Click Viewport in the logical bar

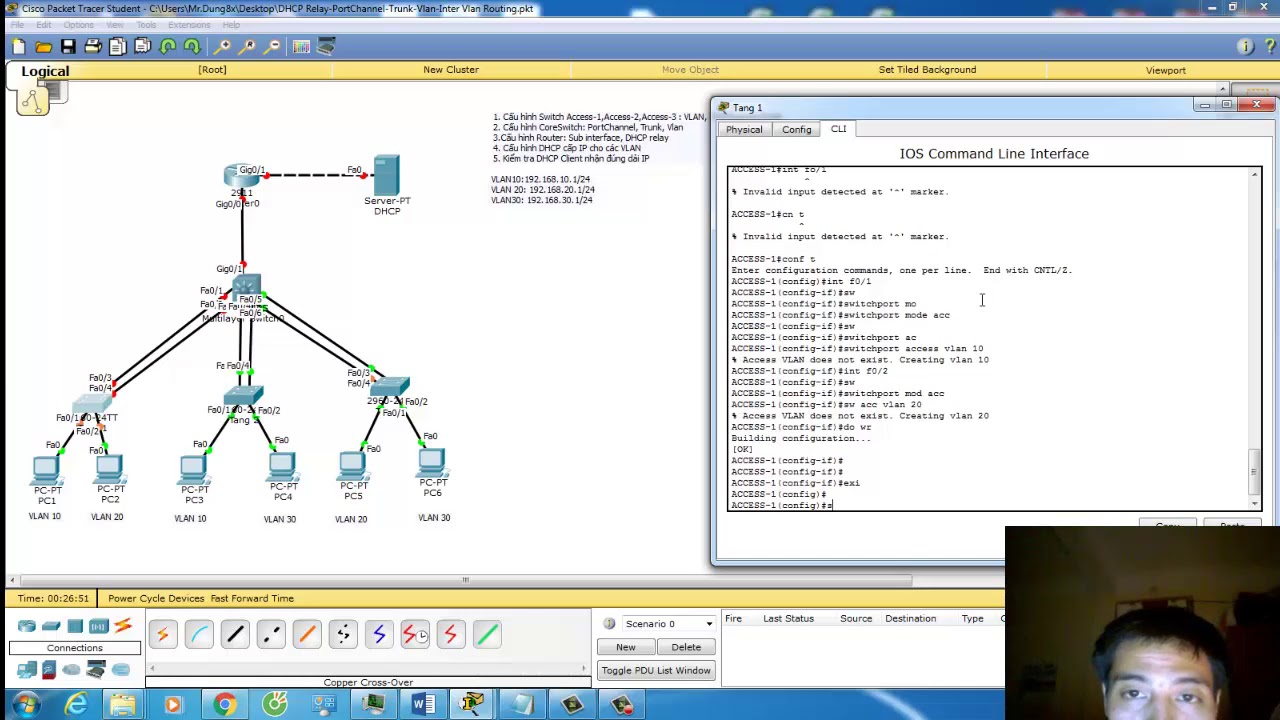(1166, 70)
